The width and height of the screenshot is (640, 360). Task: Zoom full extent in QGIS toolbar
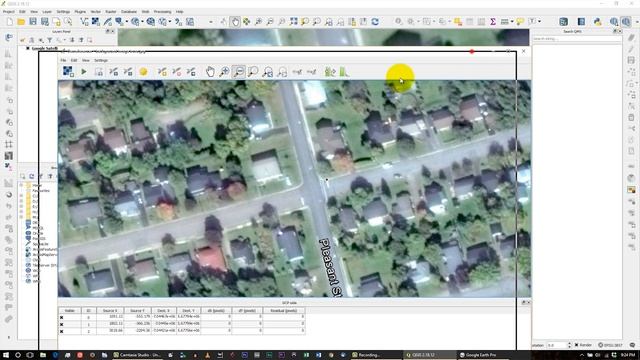[x=293, y=22]
